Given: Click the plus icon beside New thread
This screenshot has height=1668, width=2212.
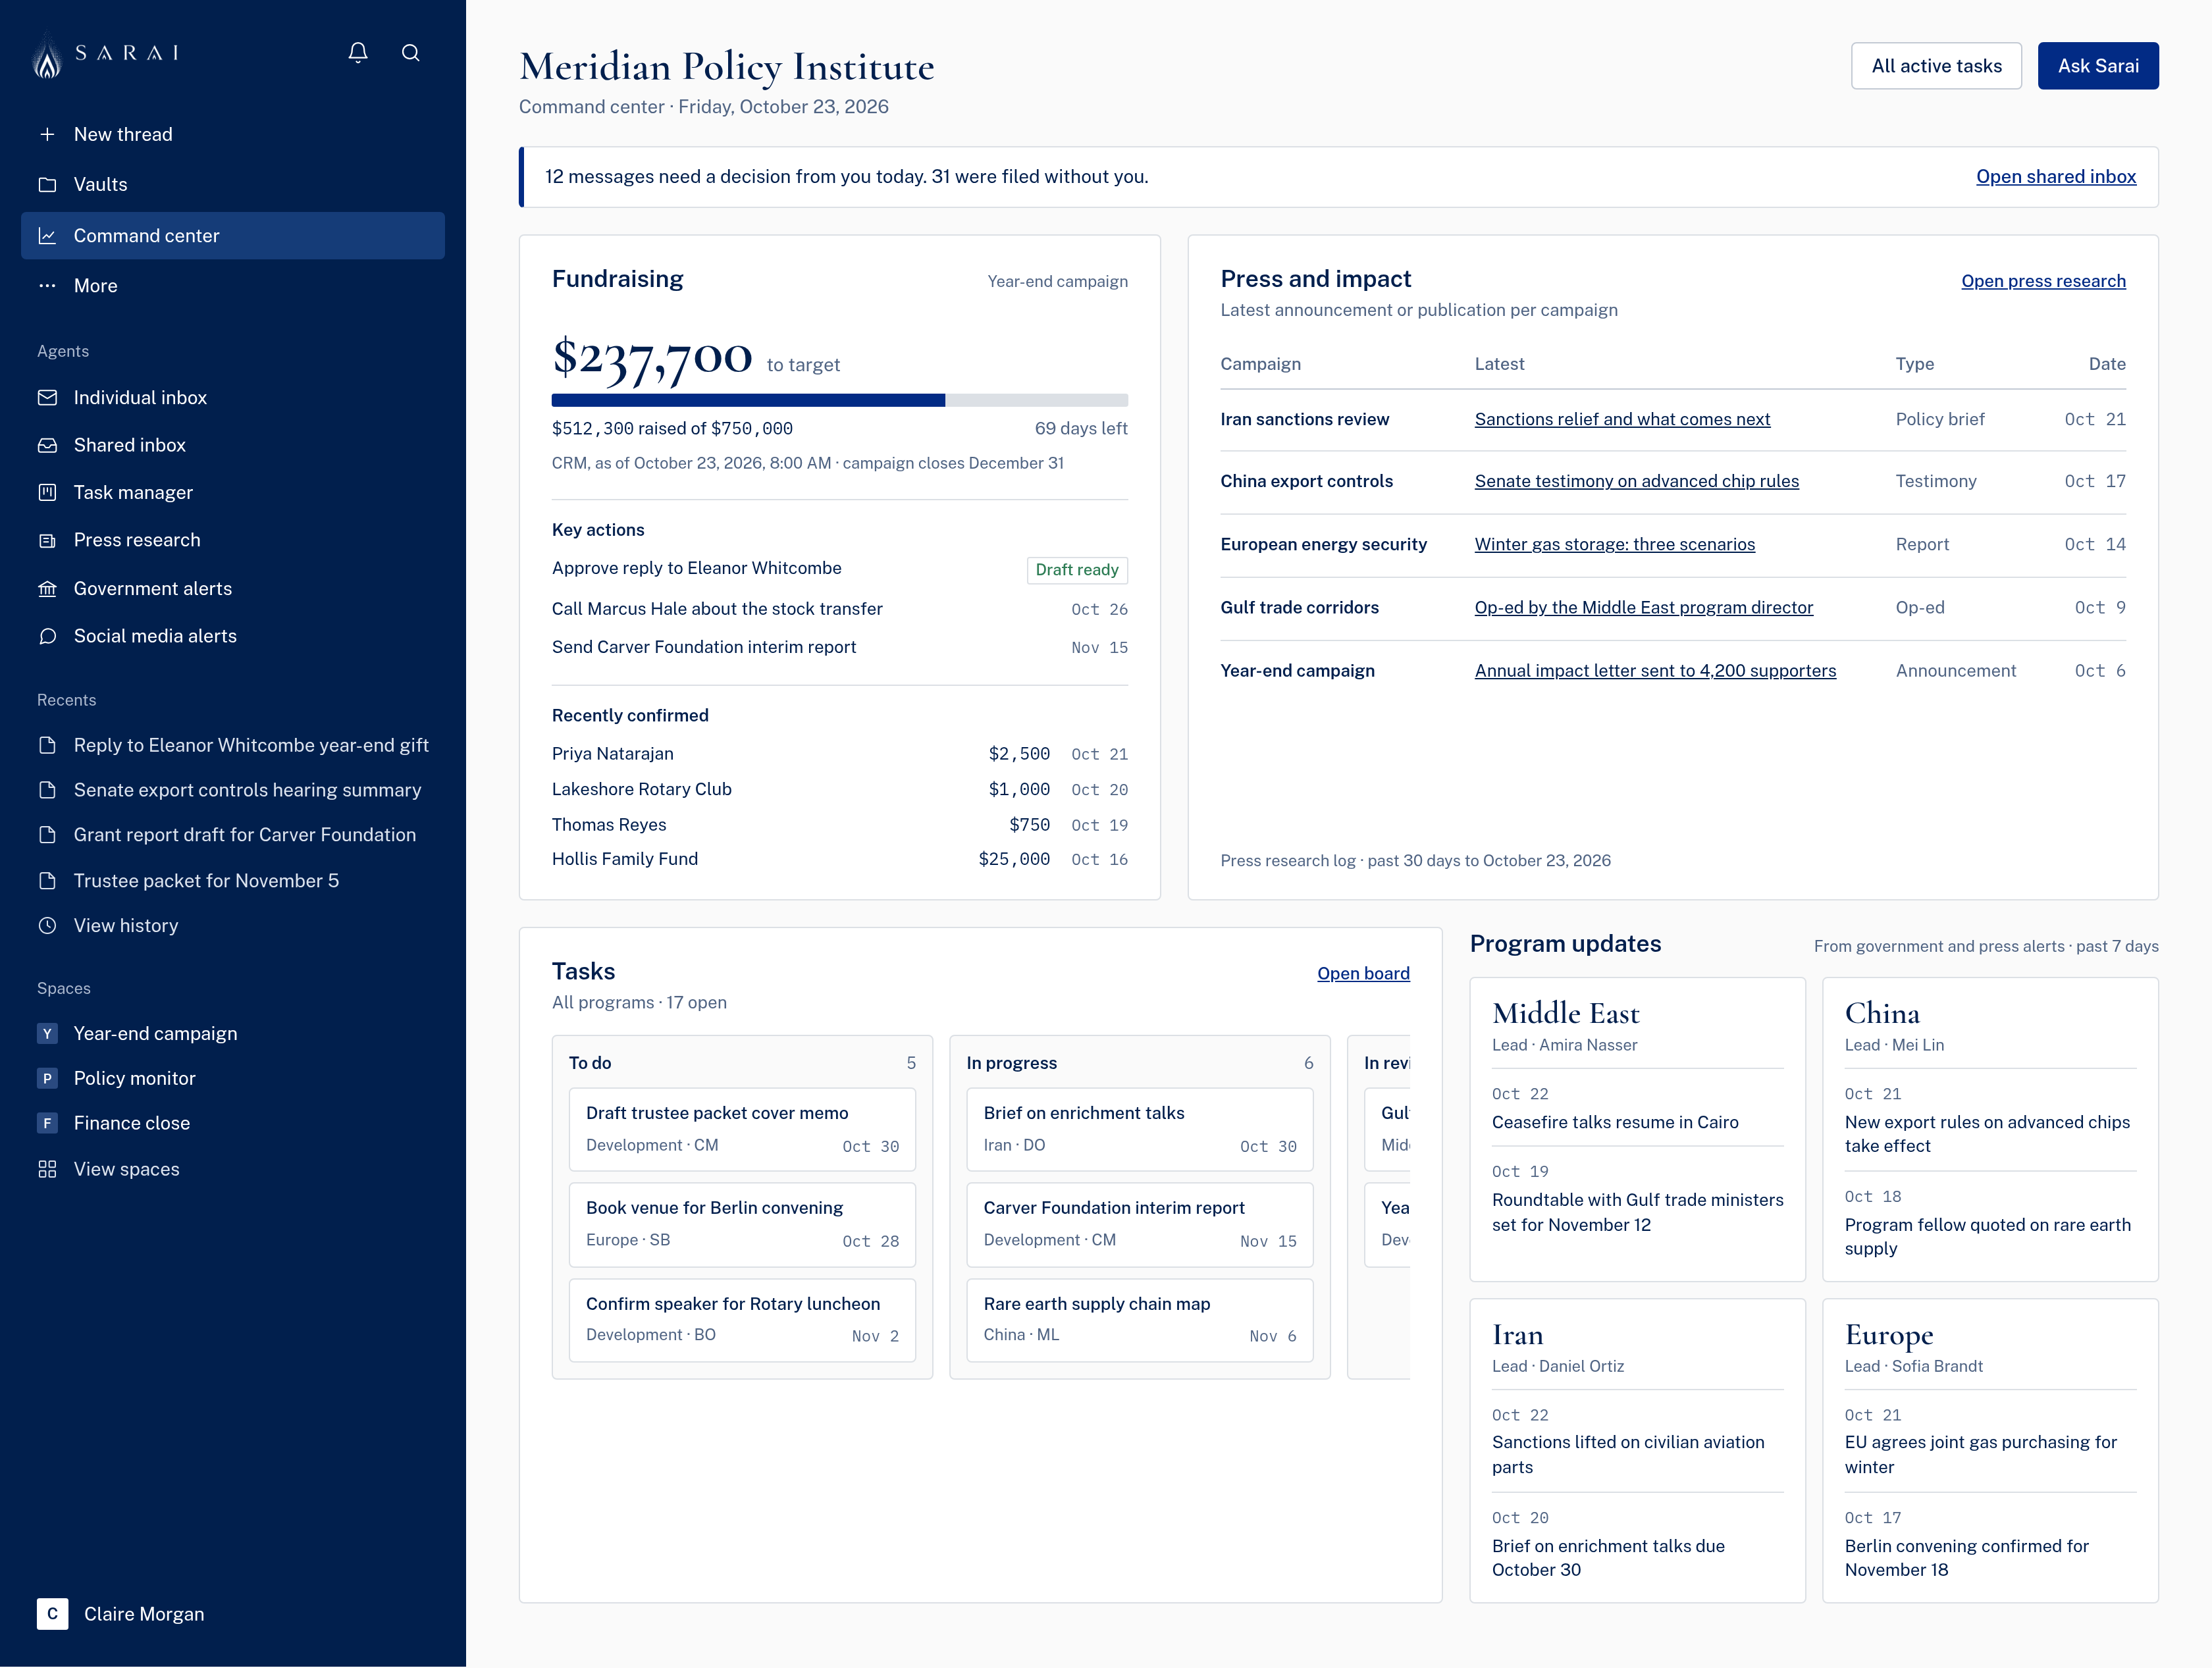Looking at the screenshot, I should 47,134.
